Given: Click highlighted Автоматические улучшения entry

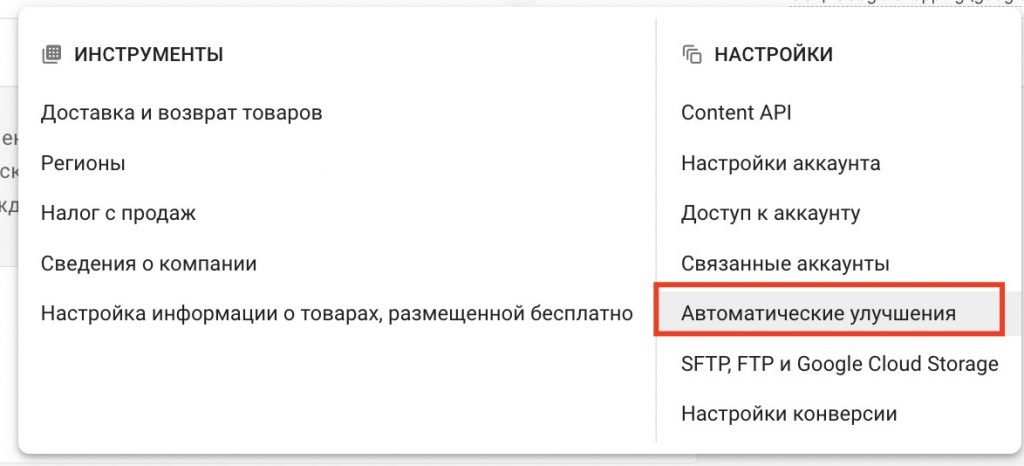Looking at the screenshot, I should coord(829,310).
